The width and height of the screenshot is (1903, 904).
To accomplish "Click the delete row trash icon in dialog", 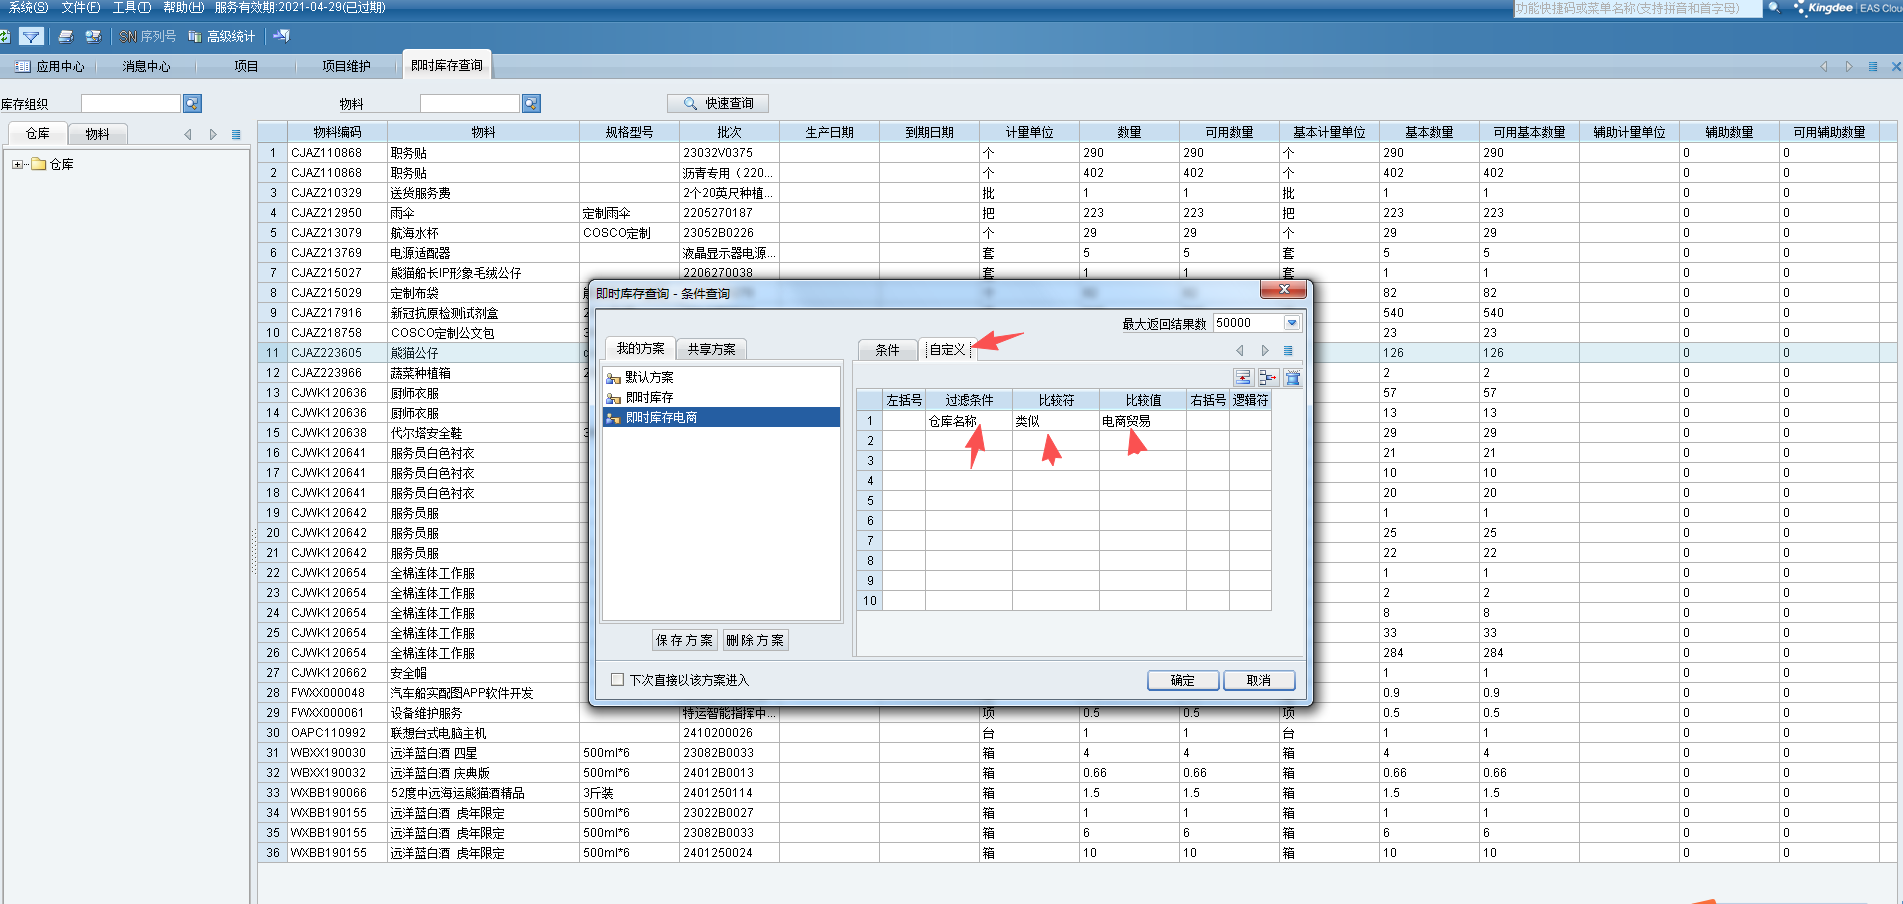I will (1292, 377).
